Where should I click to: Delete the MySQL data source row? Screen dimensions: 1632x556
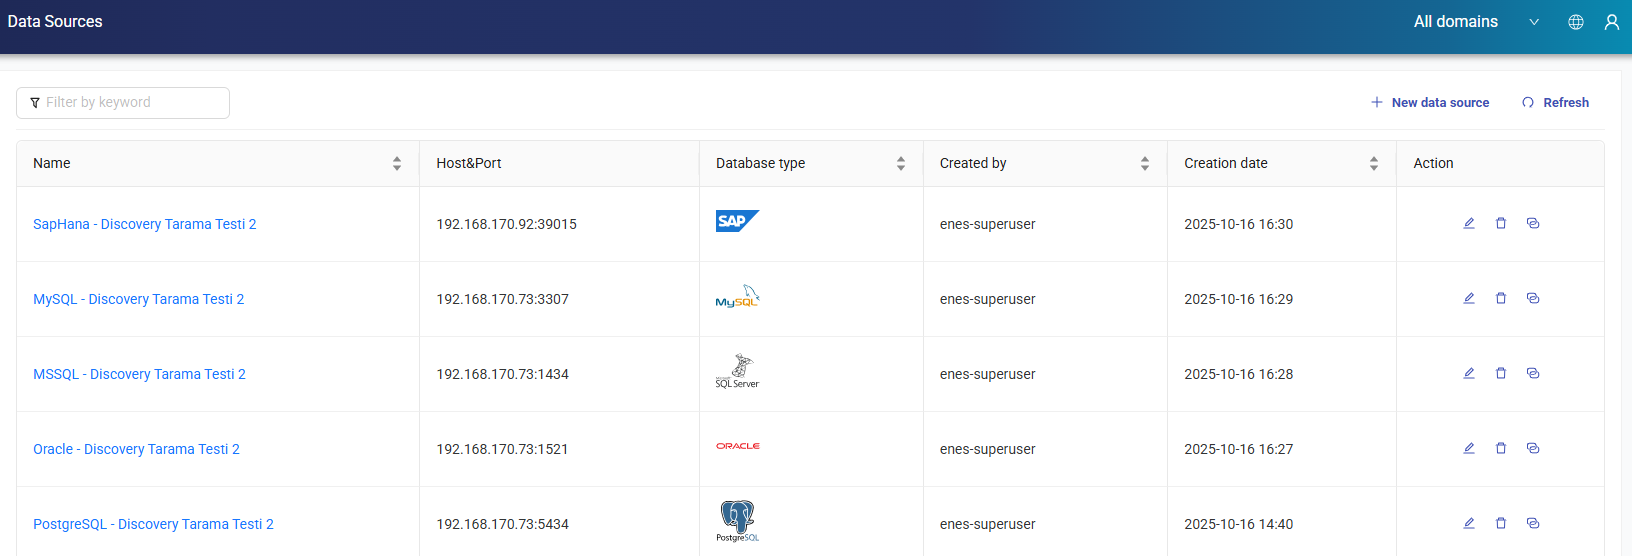pos(1501,298)
